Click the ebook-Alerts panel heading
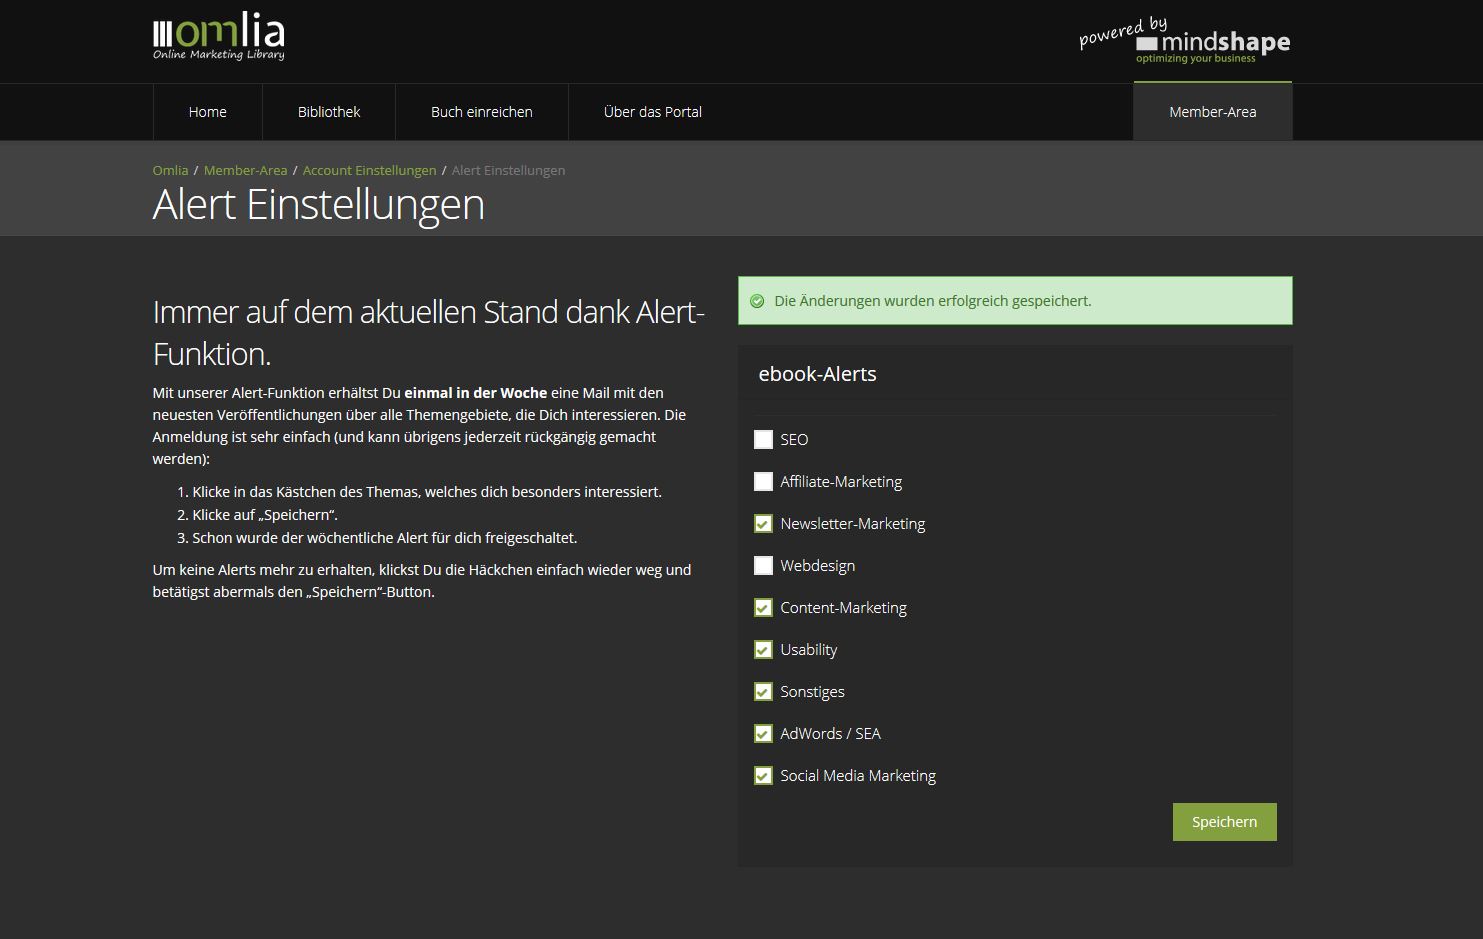Viewport: 1483px width, 939px height. [817, 374]
